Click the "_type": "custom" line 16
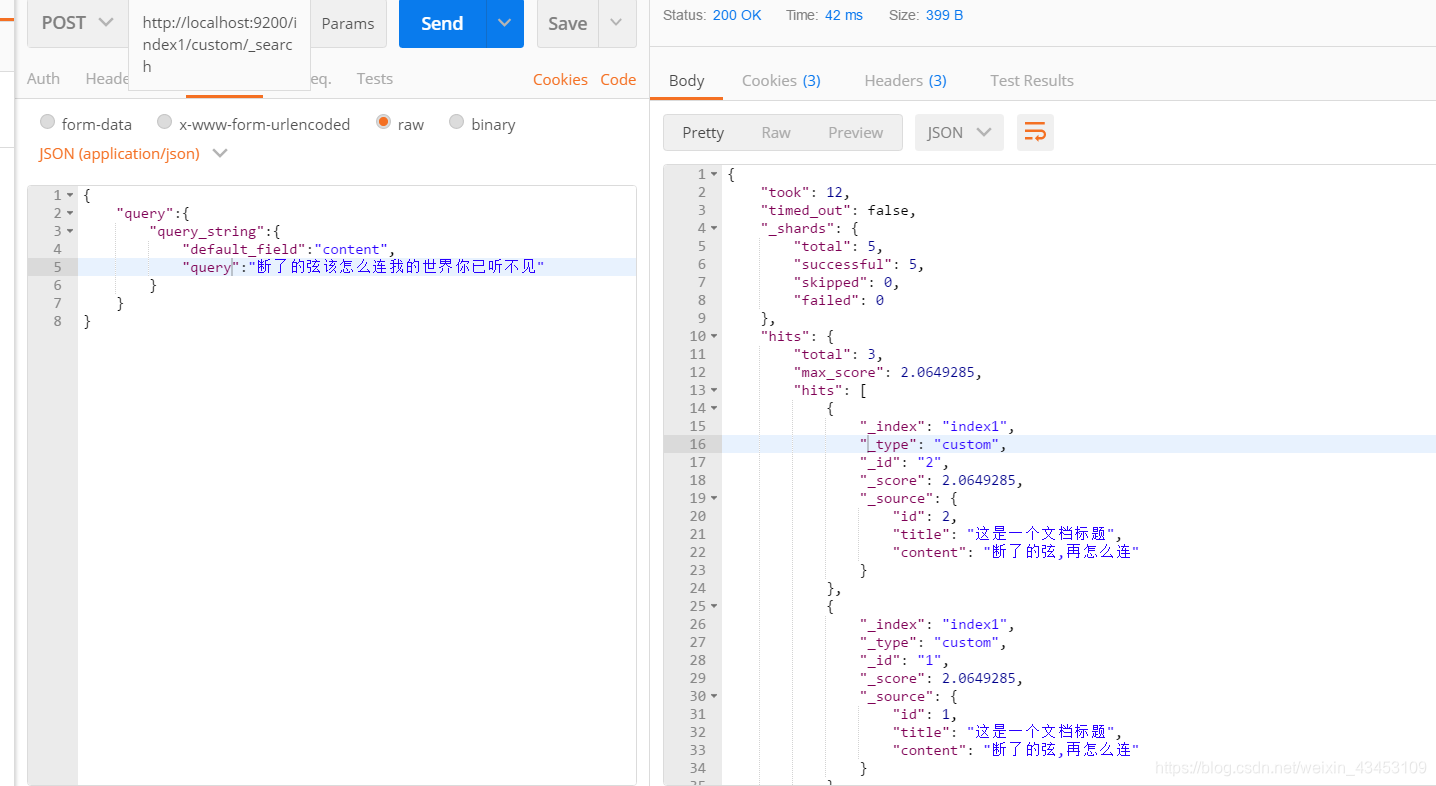1436x786 pixels. [933, 444]
